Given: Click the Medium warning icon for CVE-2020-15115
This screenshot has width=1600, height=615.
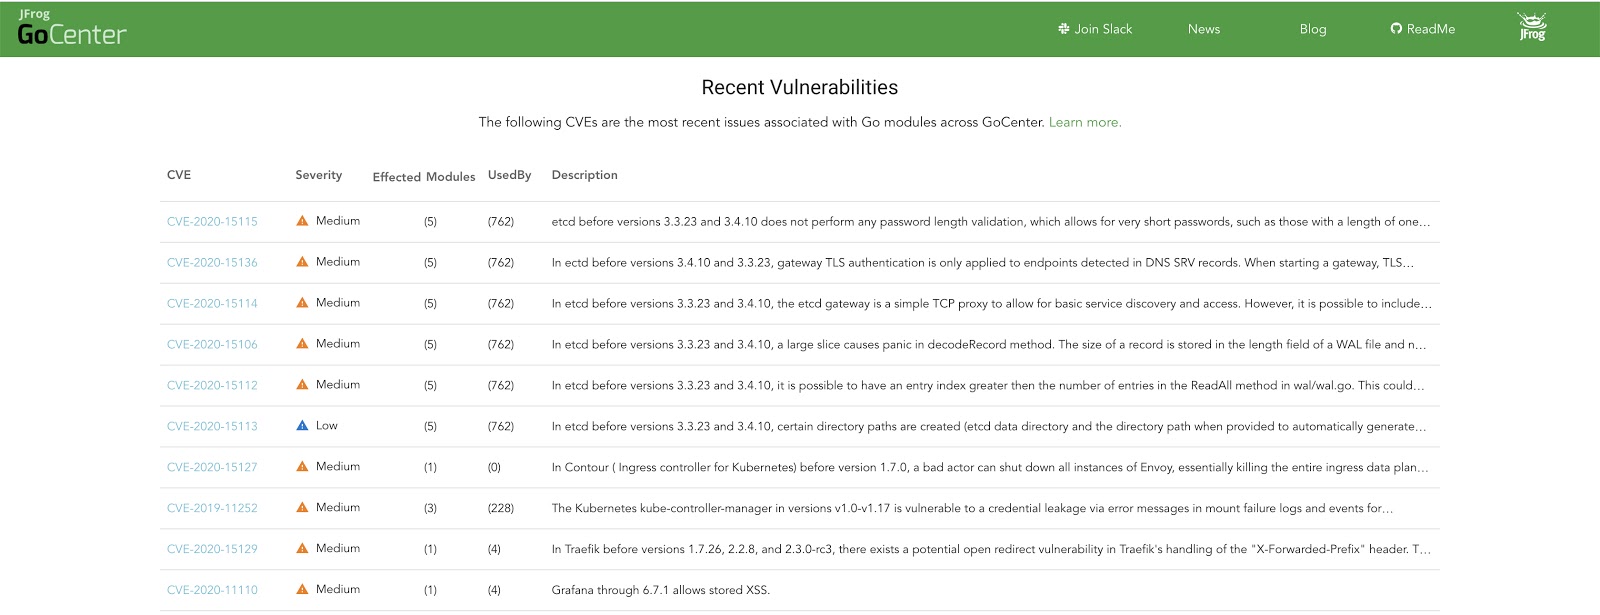Looking at the screenshot, I should tap(302, 221).
